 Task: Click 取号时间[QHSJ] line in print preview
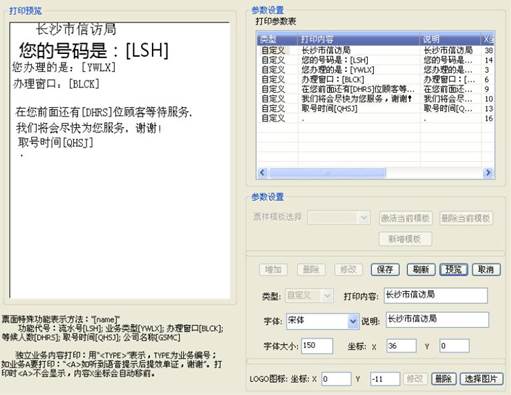coord(56,143)
